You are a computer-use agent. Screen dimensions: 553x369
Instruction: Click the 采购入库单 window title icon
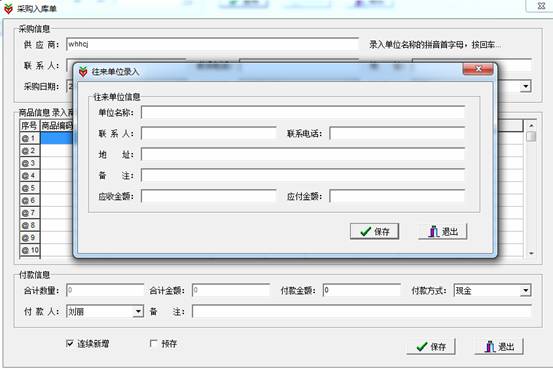[8, 9]
